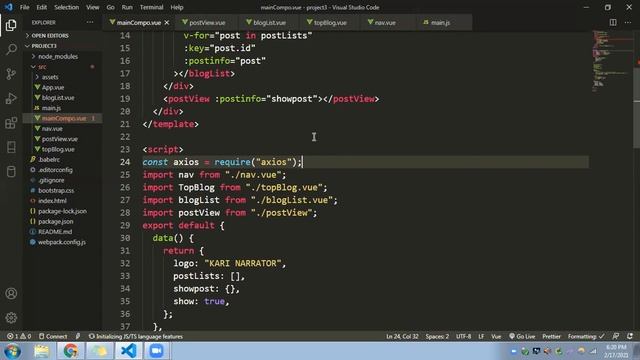
Task: Click the feedback icon in status bar
Action: [616, 336]
